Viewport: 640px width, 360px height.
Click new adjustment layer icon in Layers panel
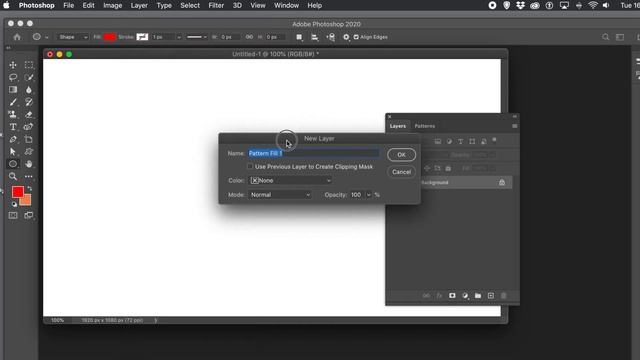tap(465, 296)
